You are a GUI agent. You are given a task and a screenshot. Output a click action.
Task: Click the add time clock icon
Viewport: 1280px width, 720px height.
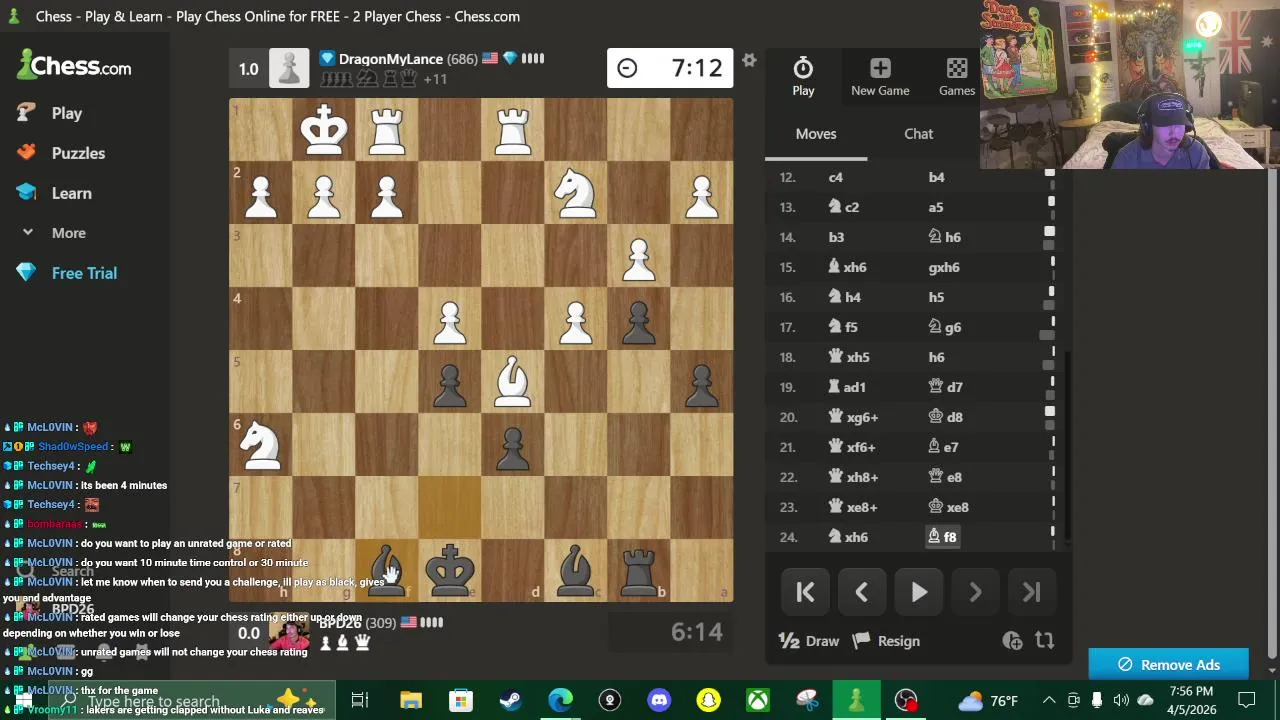(x=1012, y=641)
